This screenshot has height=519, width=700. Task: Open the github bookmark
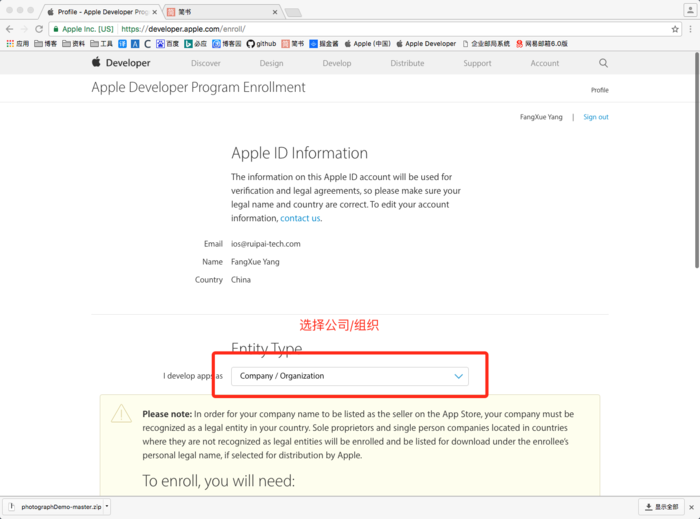pyautogui.click(x=261, y=44)
